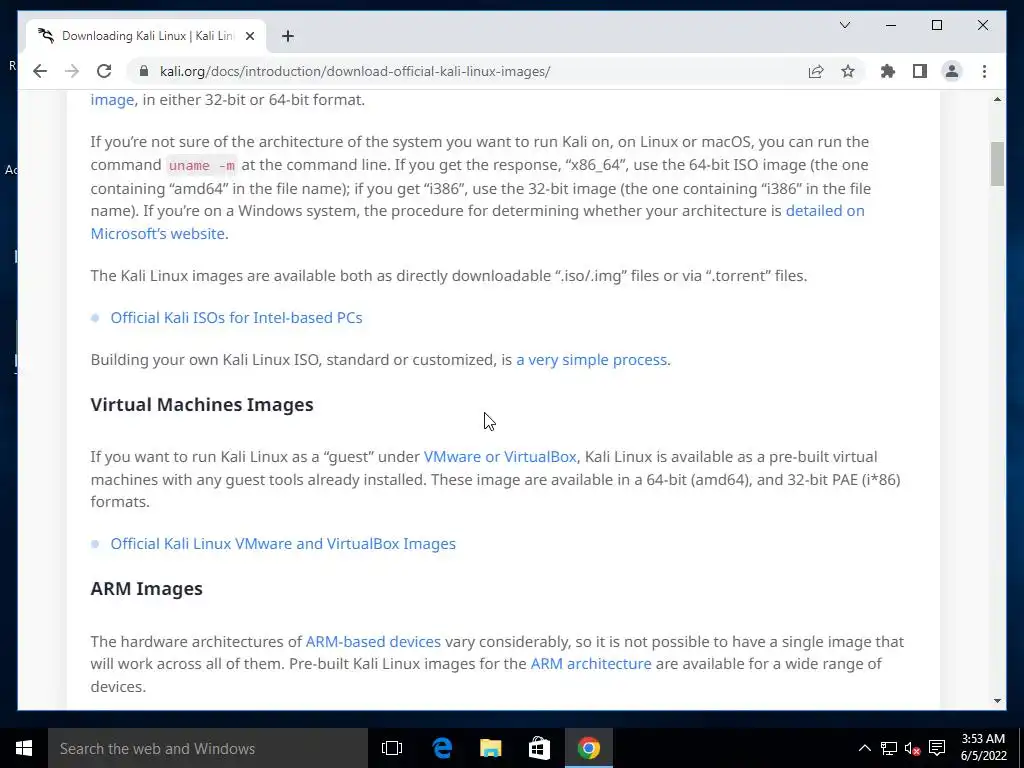This screenshot has width=1024, height=768.
Task: Open the Windows Start menu
Action: point(24,748)
